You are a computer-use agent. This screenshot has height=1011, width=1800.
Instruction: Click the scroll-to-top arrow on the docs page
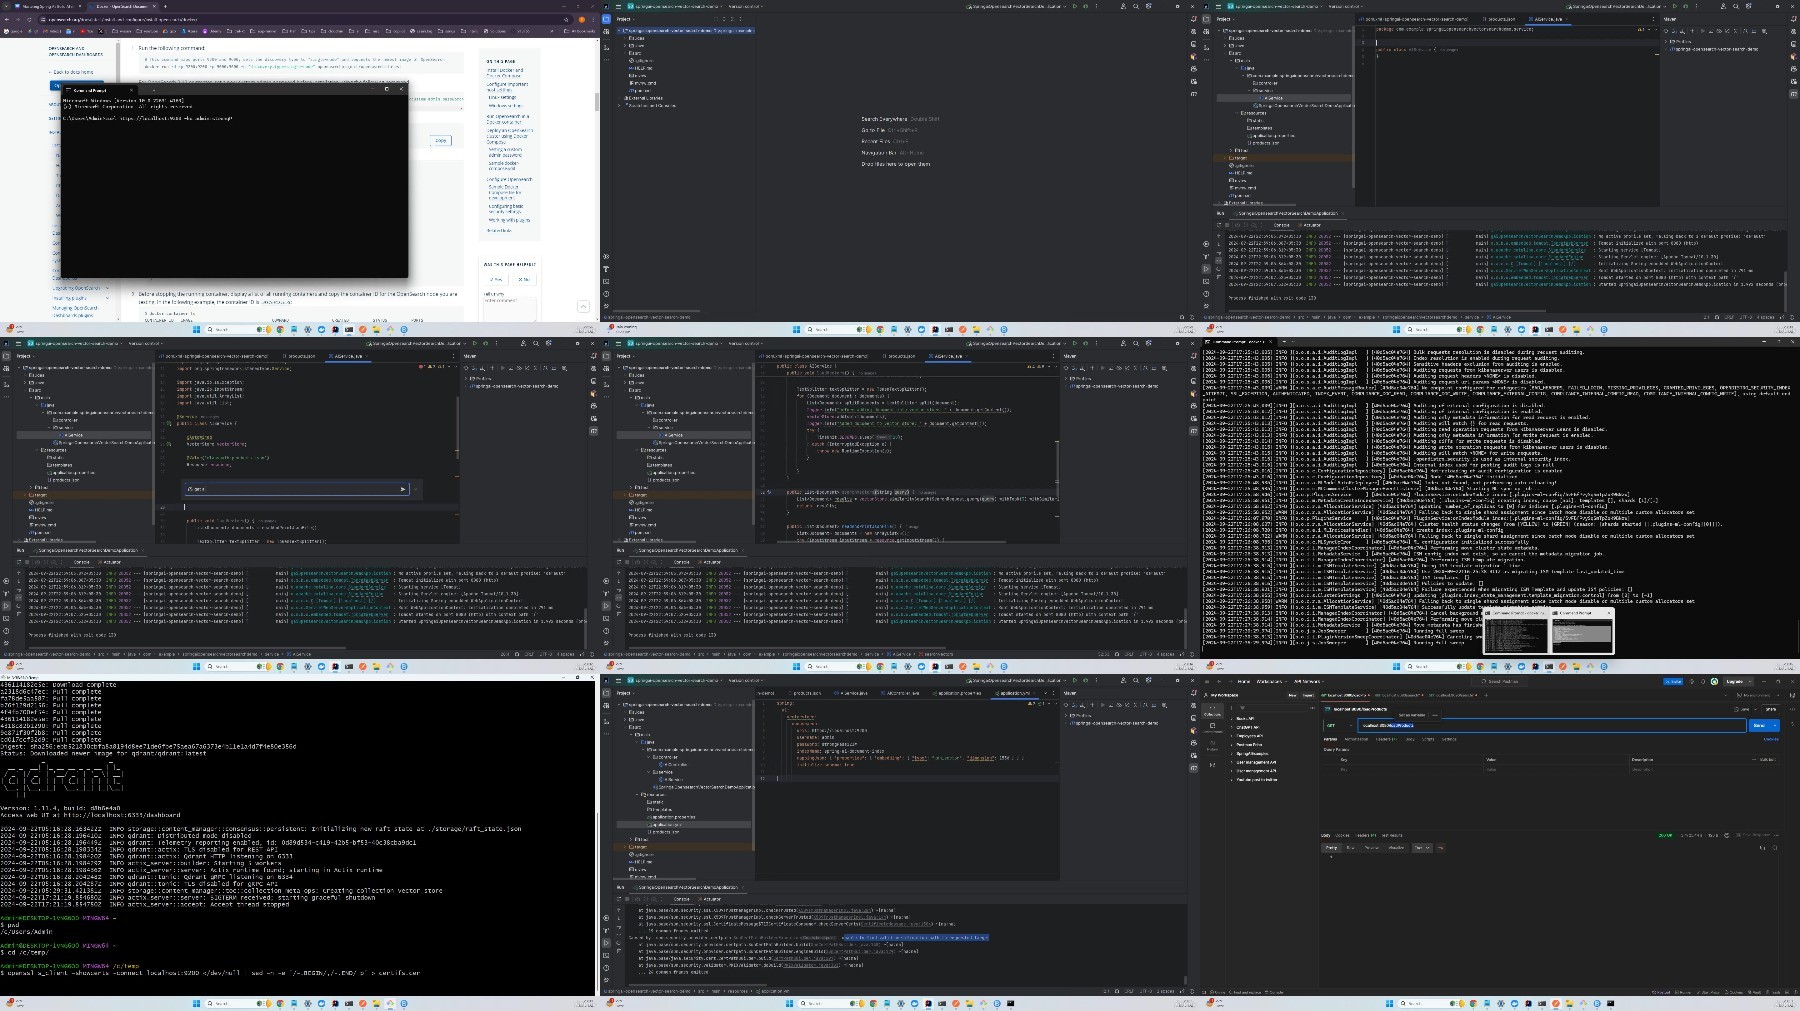coord(583,306)
